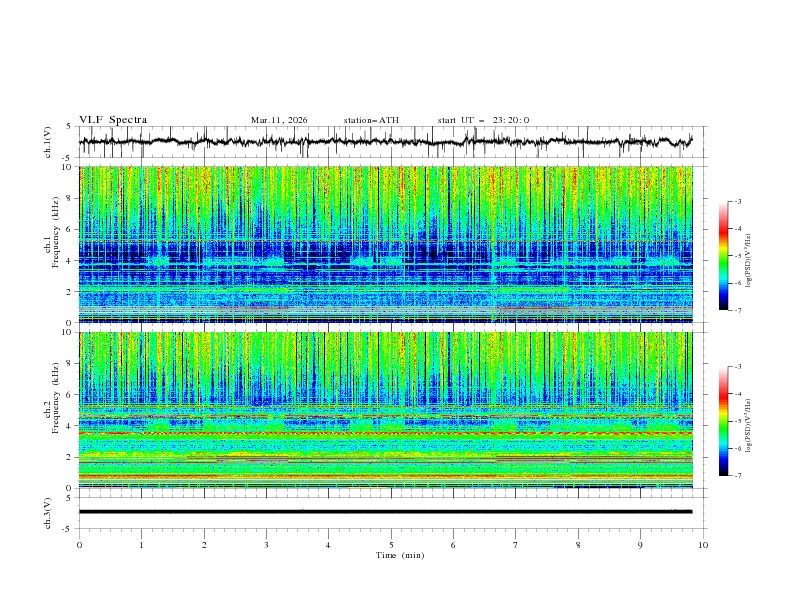Click the "-7" tick on ch.2 color bar
The image size is (792, 612).
click(x=737, y=475)
